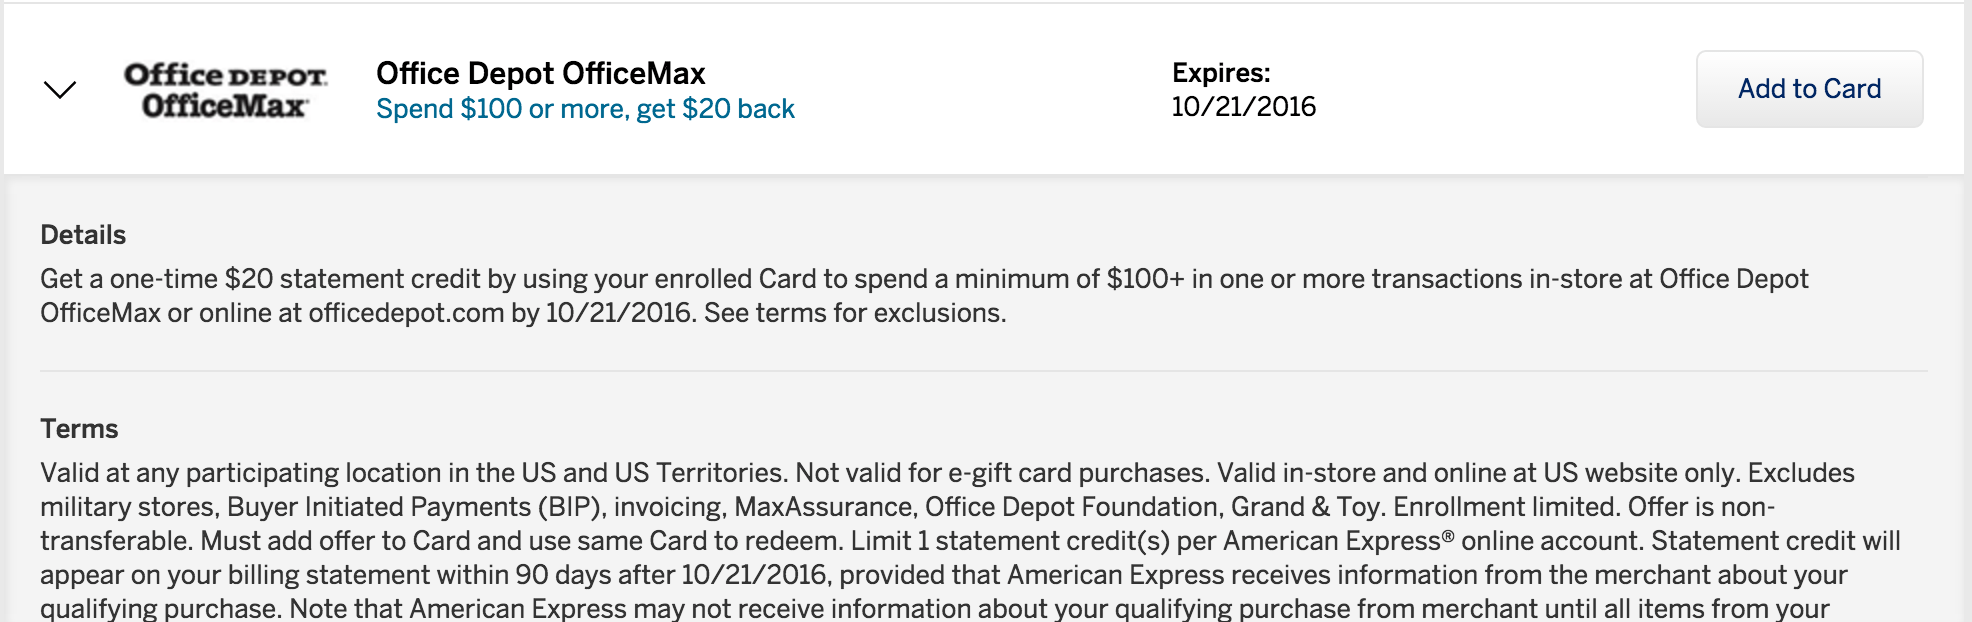Click the Terms section heading

79,429
